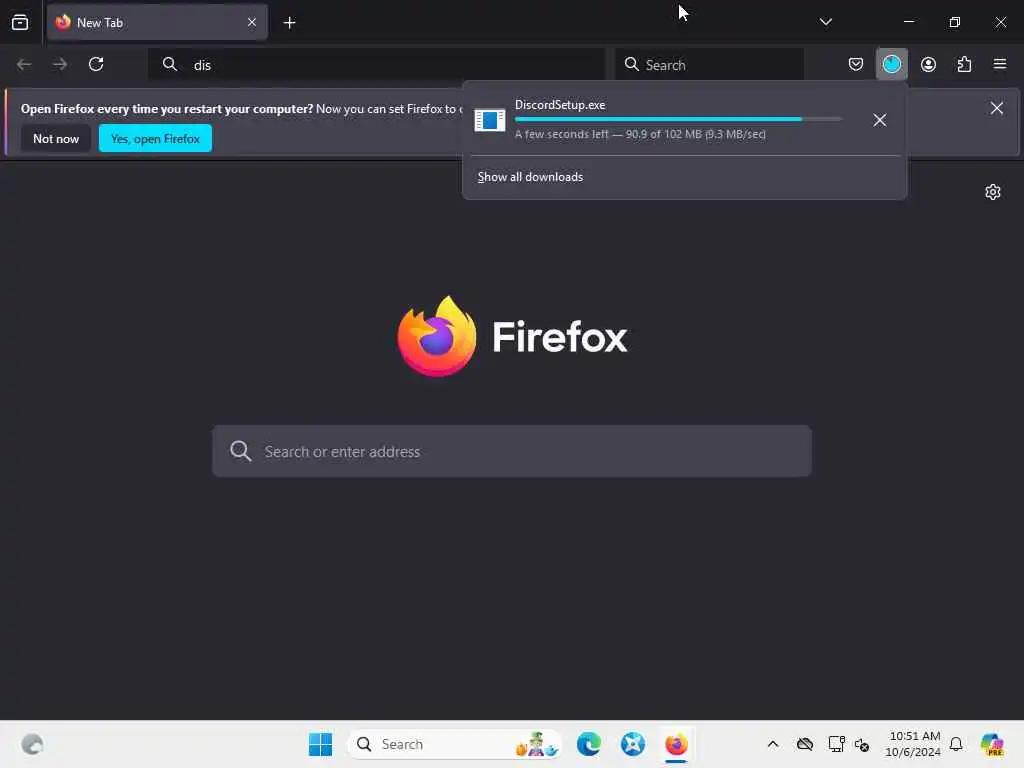The width and height of the screenshot is (1024, 768).
Task: Open Show all downloads
Action: click(x=530, y=177)
